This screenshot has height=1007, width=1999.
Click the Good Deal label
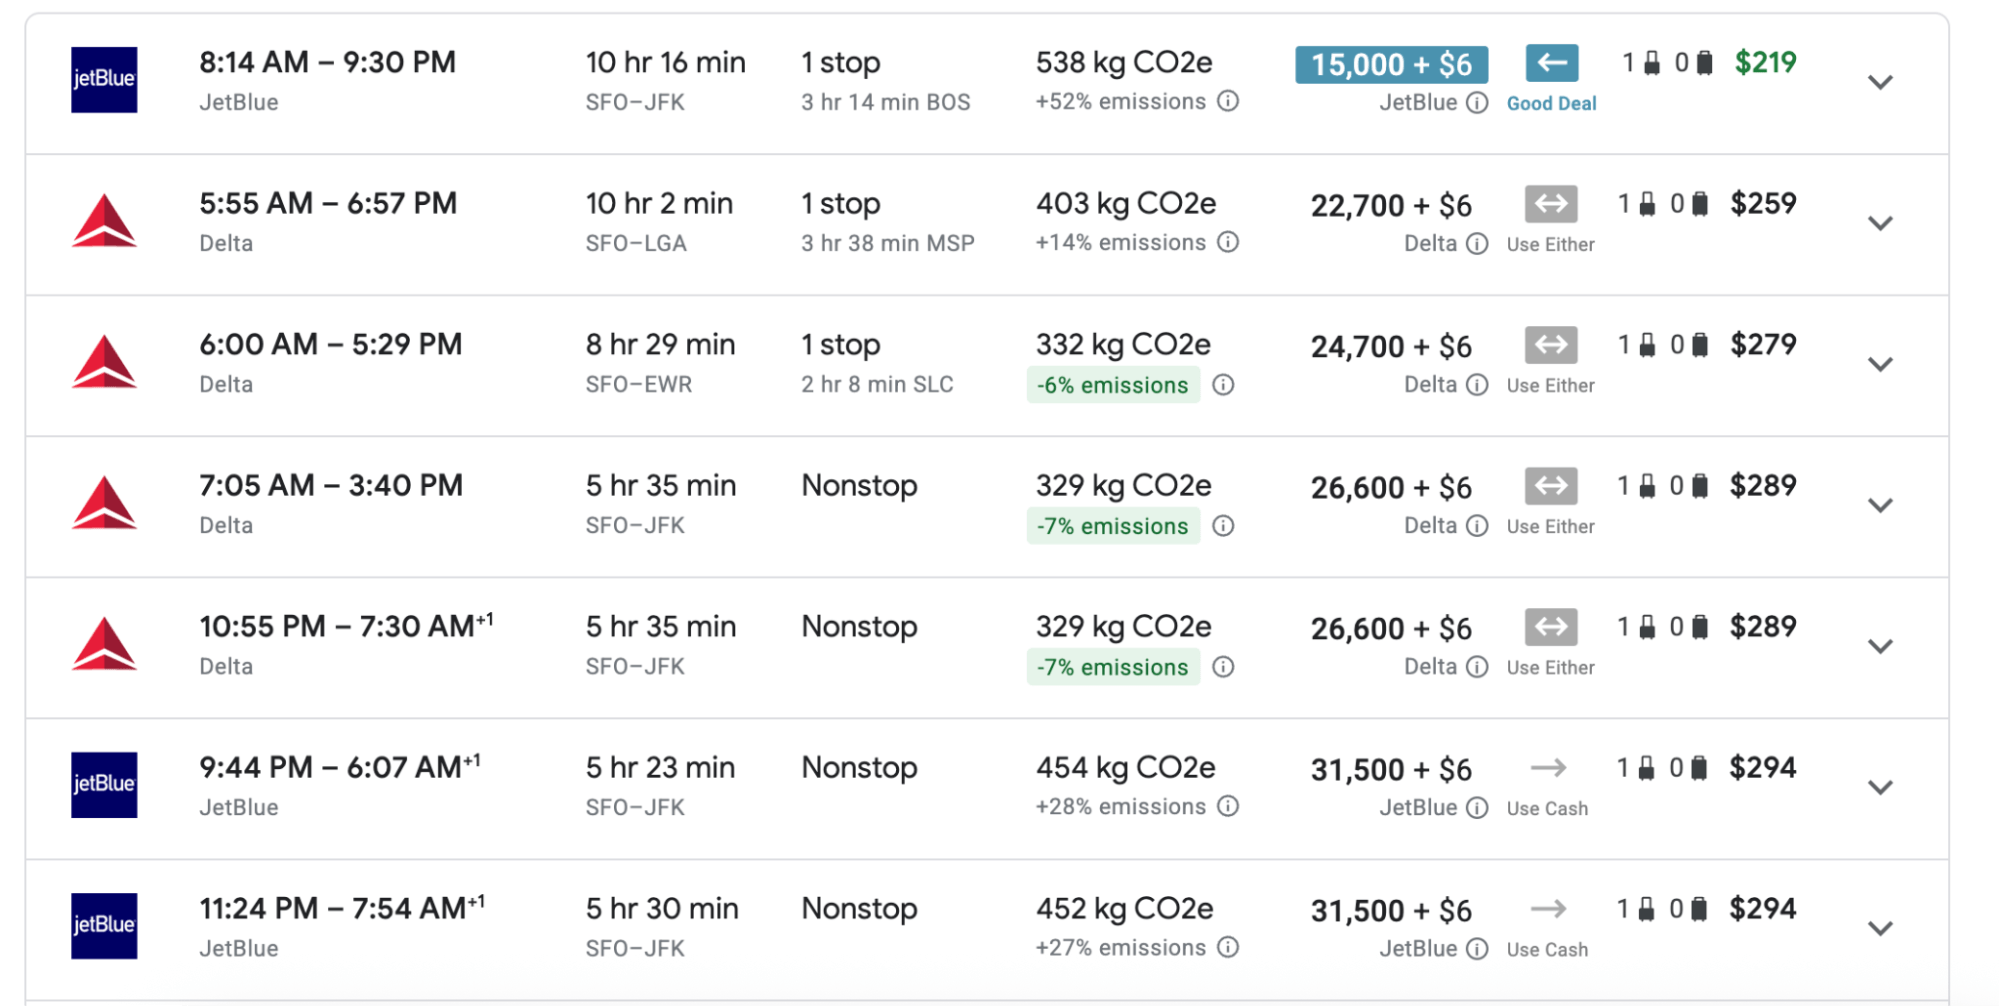click(x=1551, y=103)
